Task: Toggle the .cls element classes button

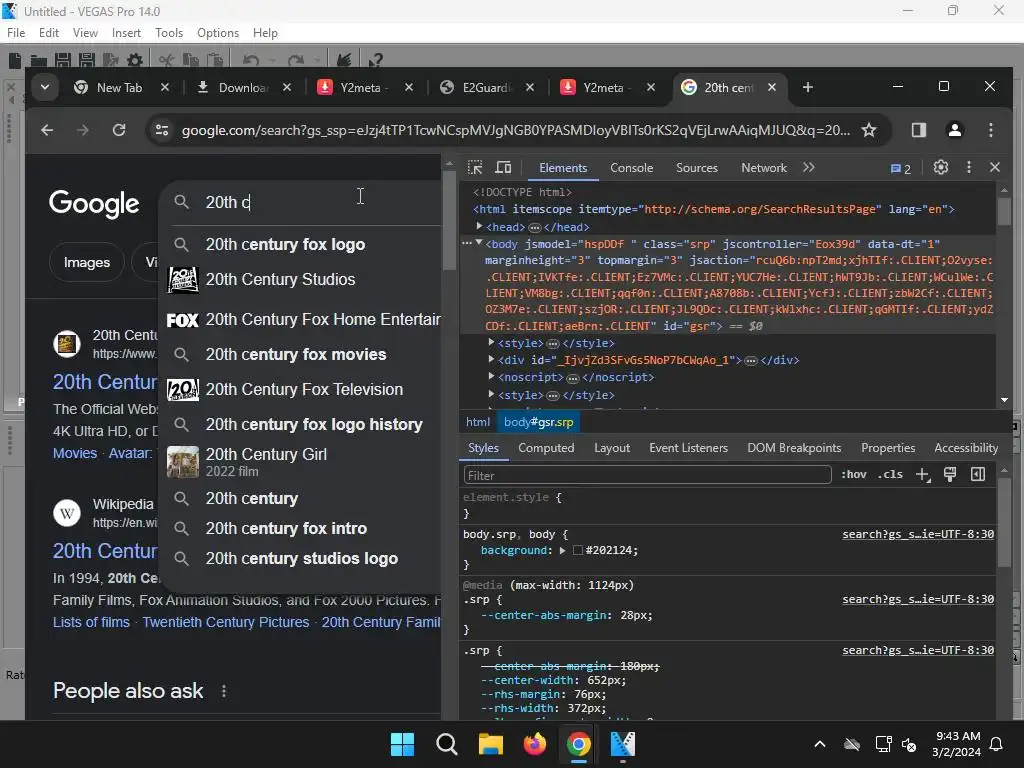Action: point(890,475)
